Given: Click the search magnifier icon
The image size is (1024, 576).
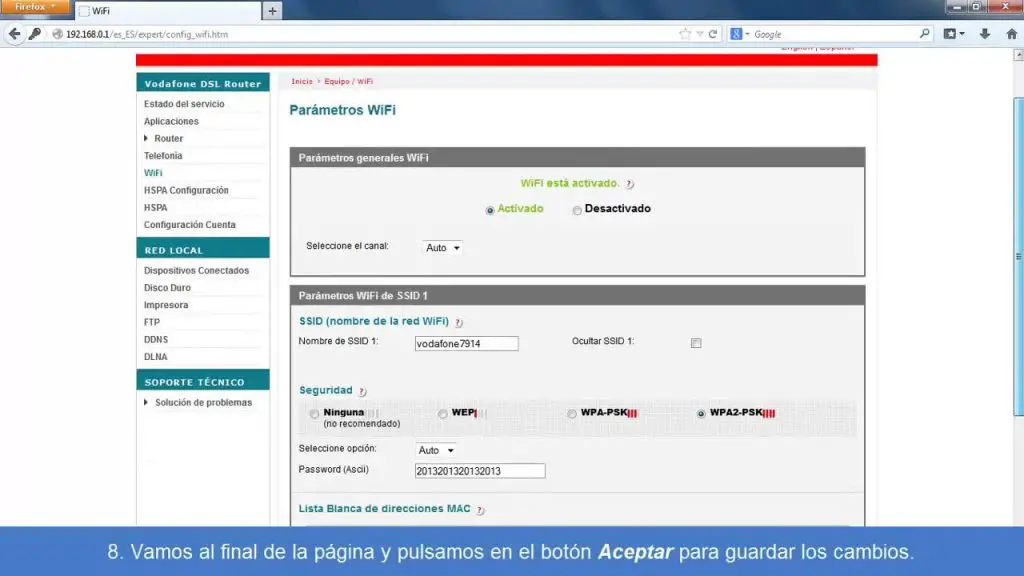Looking at the screenshot, I should [925, 33].
